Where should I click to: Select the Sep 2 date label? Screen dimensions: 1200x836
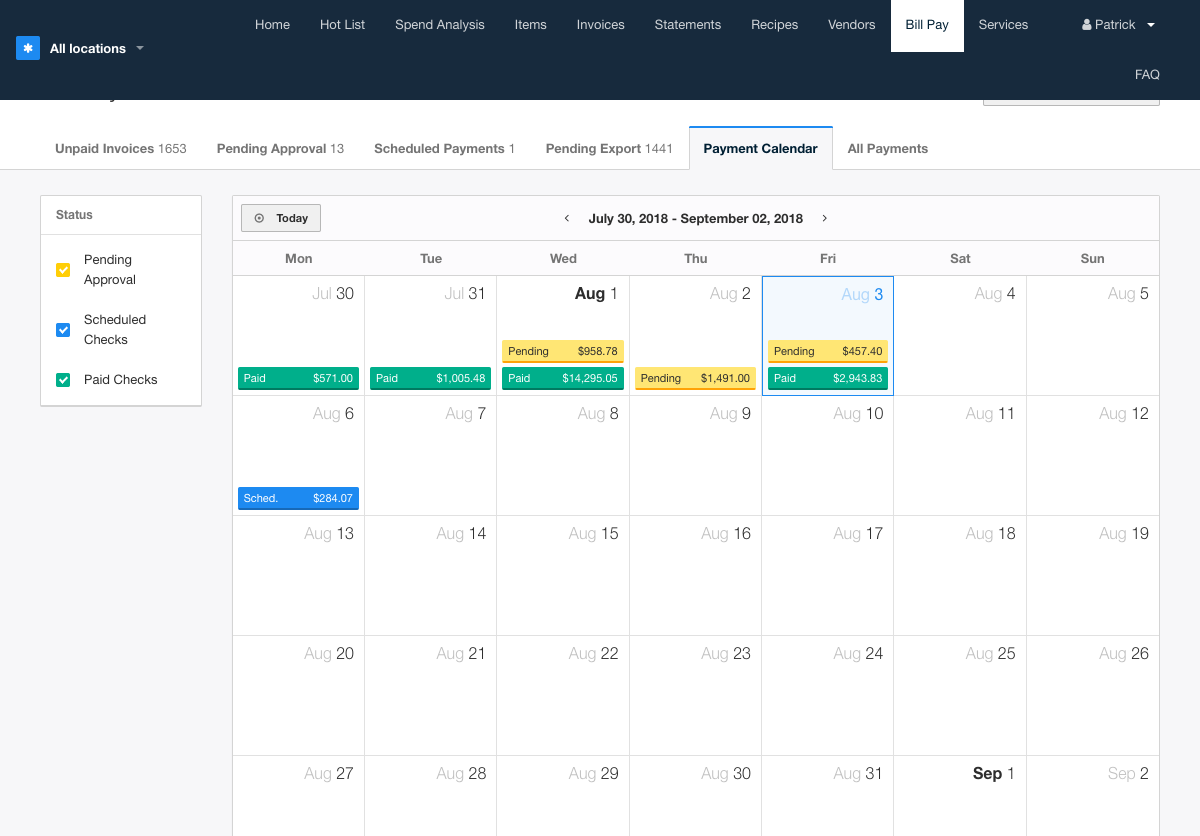[x=1128, y=774]
